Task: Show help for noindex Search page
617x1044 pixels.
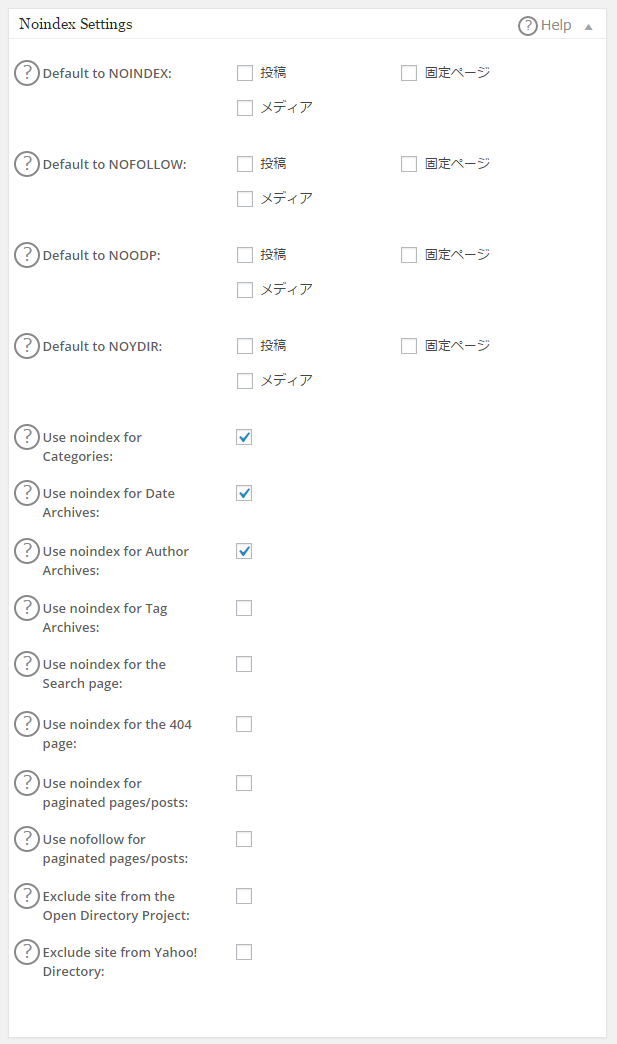Action: 27,664
